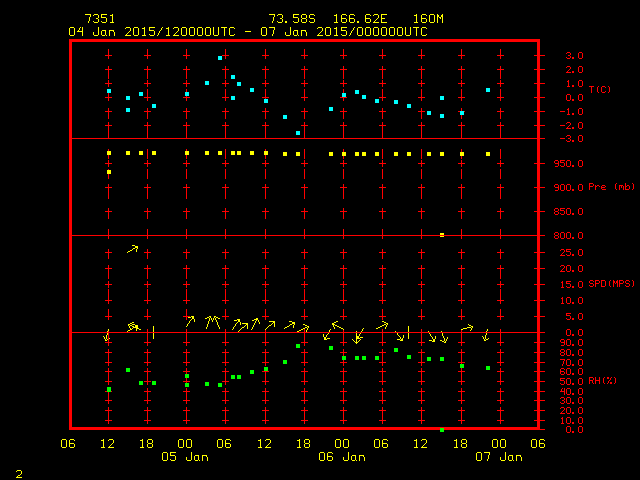Click the highest cyan temperature data point
The height and width of the screenshot is (480, 640).
220,58
